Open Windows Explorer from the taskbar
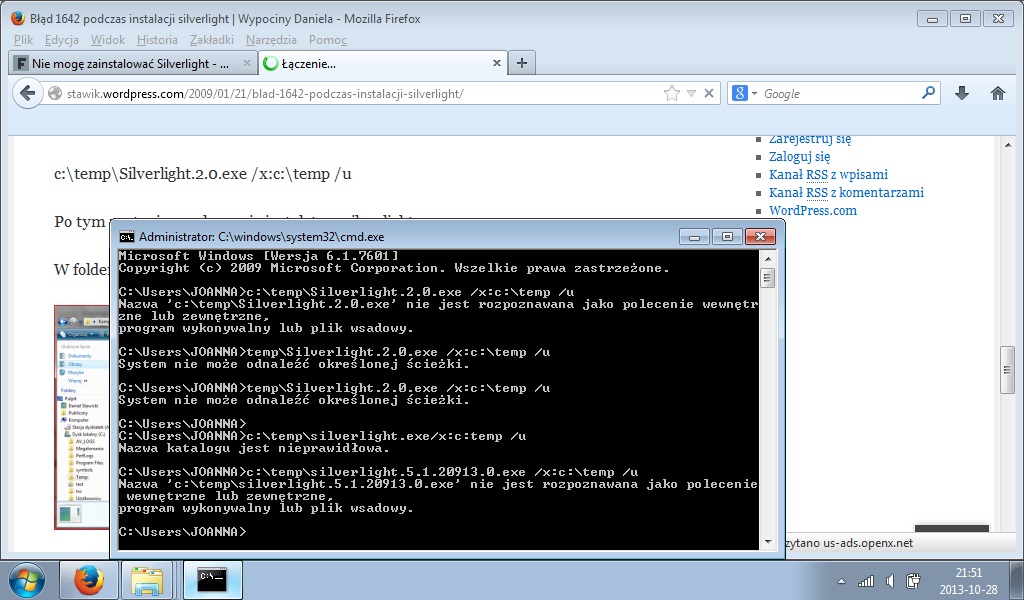The height and width of the screenshot is (600, 1024). point(147,580)
